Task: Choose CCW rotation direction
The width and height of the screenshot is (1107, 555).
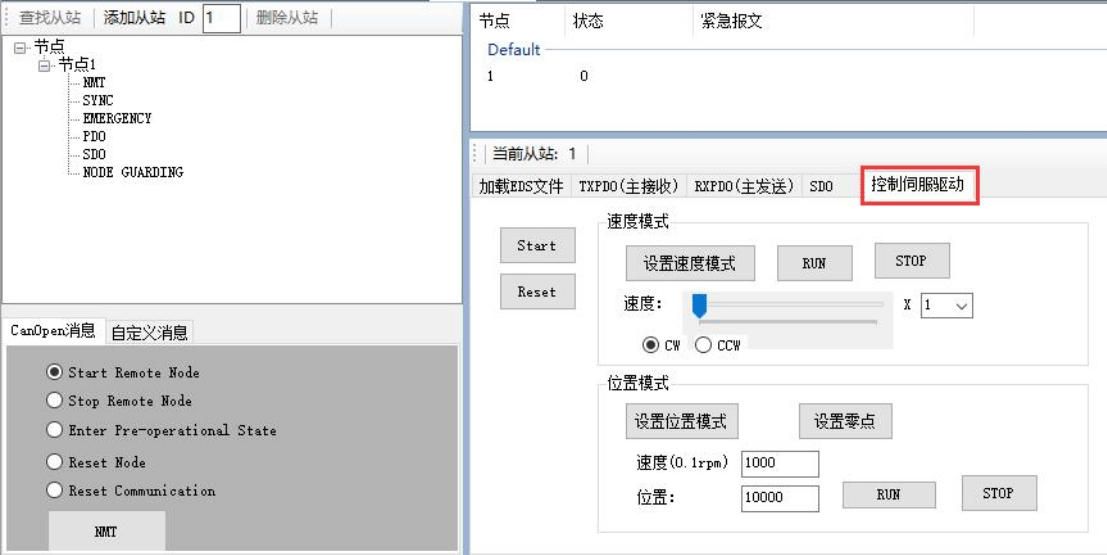Action: (x=703, y=345)
